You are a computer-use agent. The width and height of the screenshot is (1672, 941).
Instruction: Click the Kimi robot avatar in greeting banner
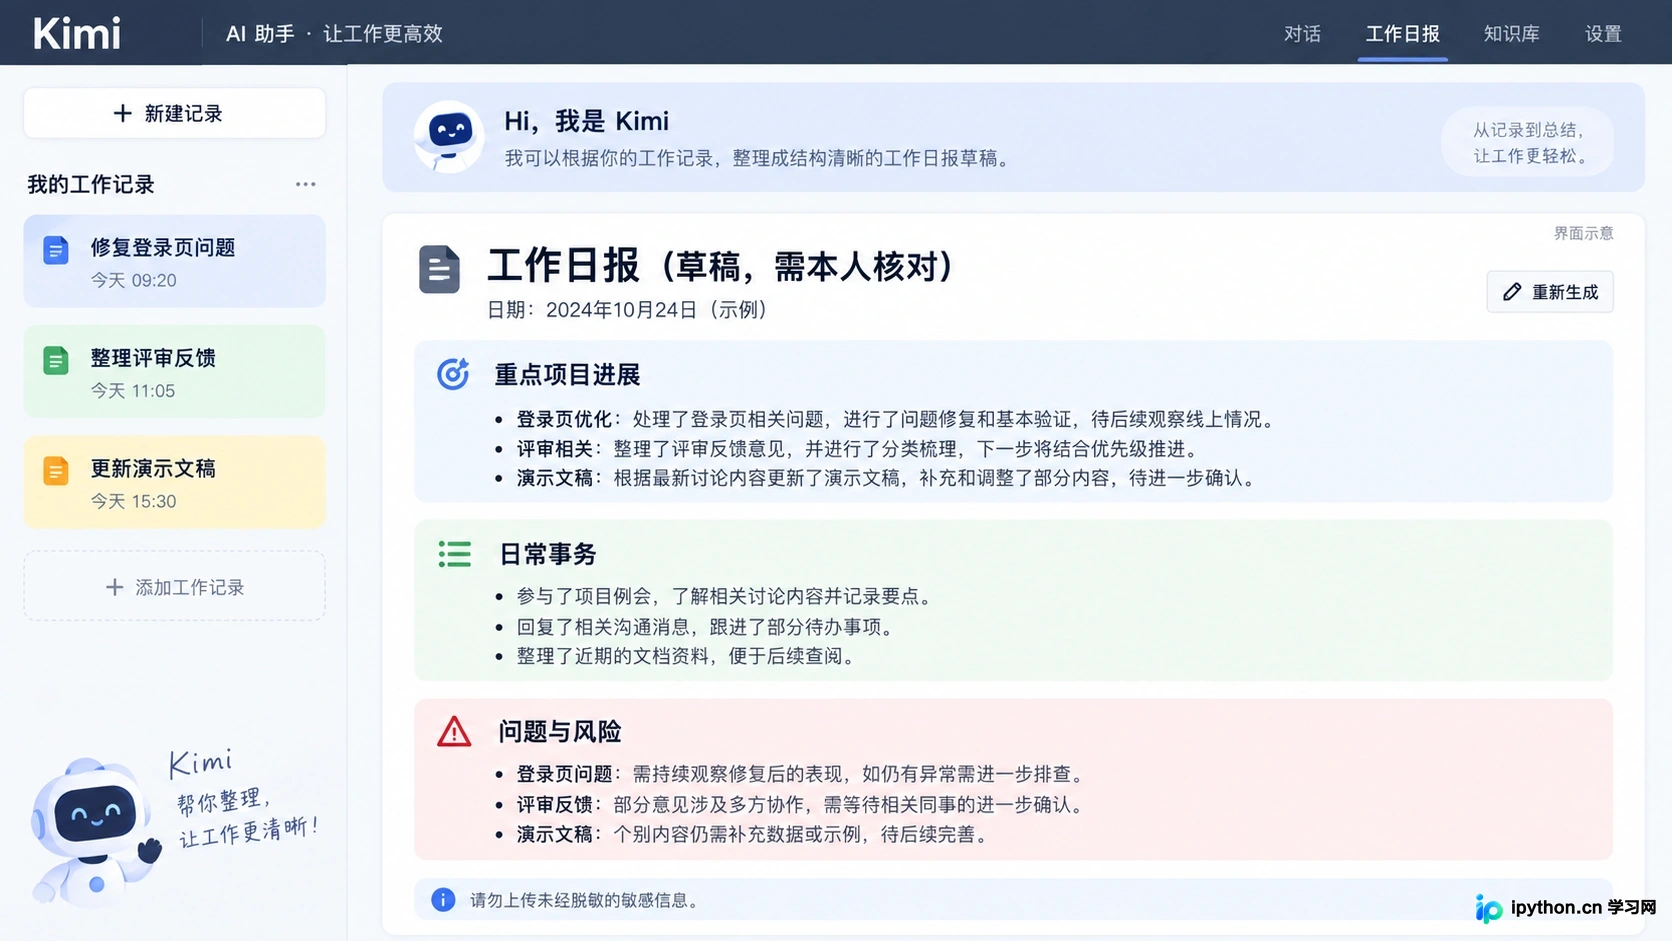pyautogui.click(x=449, y=136)
